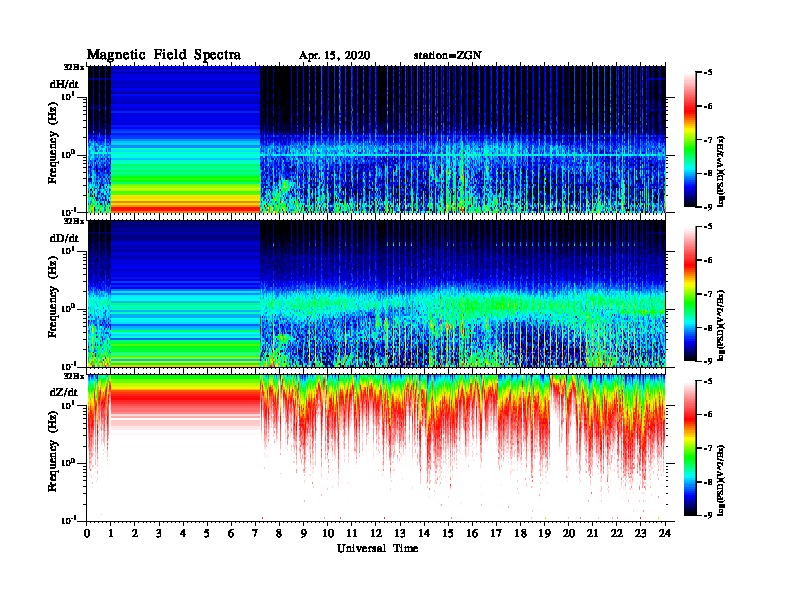Select the "dH/dt" panel label

click(64, 84)
